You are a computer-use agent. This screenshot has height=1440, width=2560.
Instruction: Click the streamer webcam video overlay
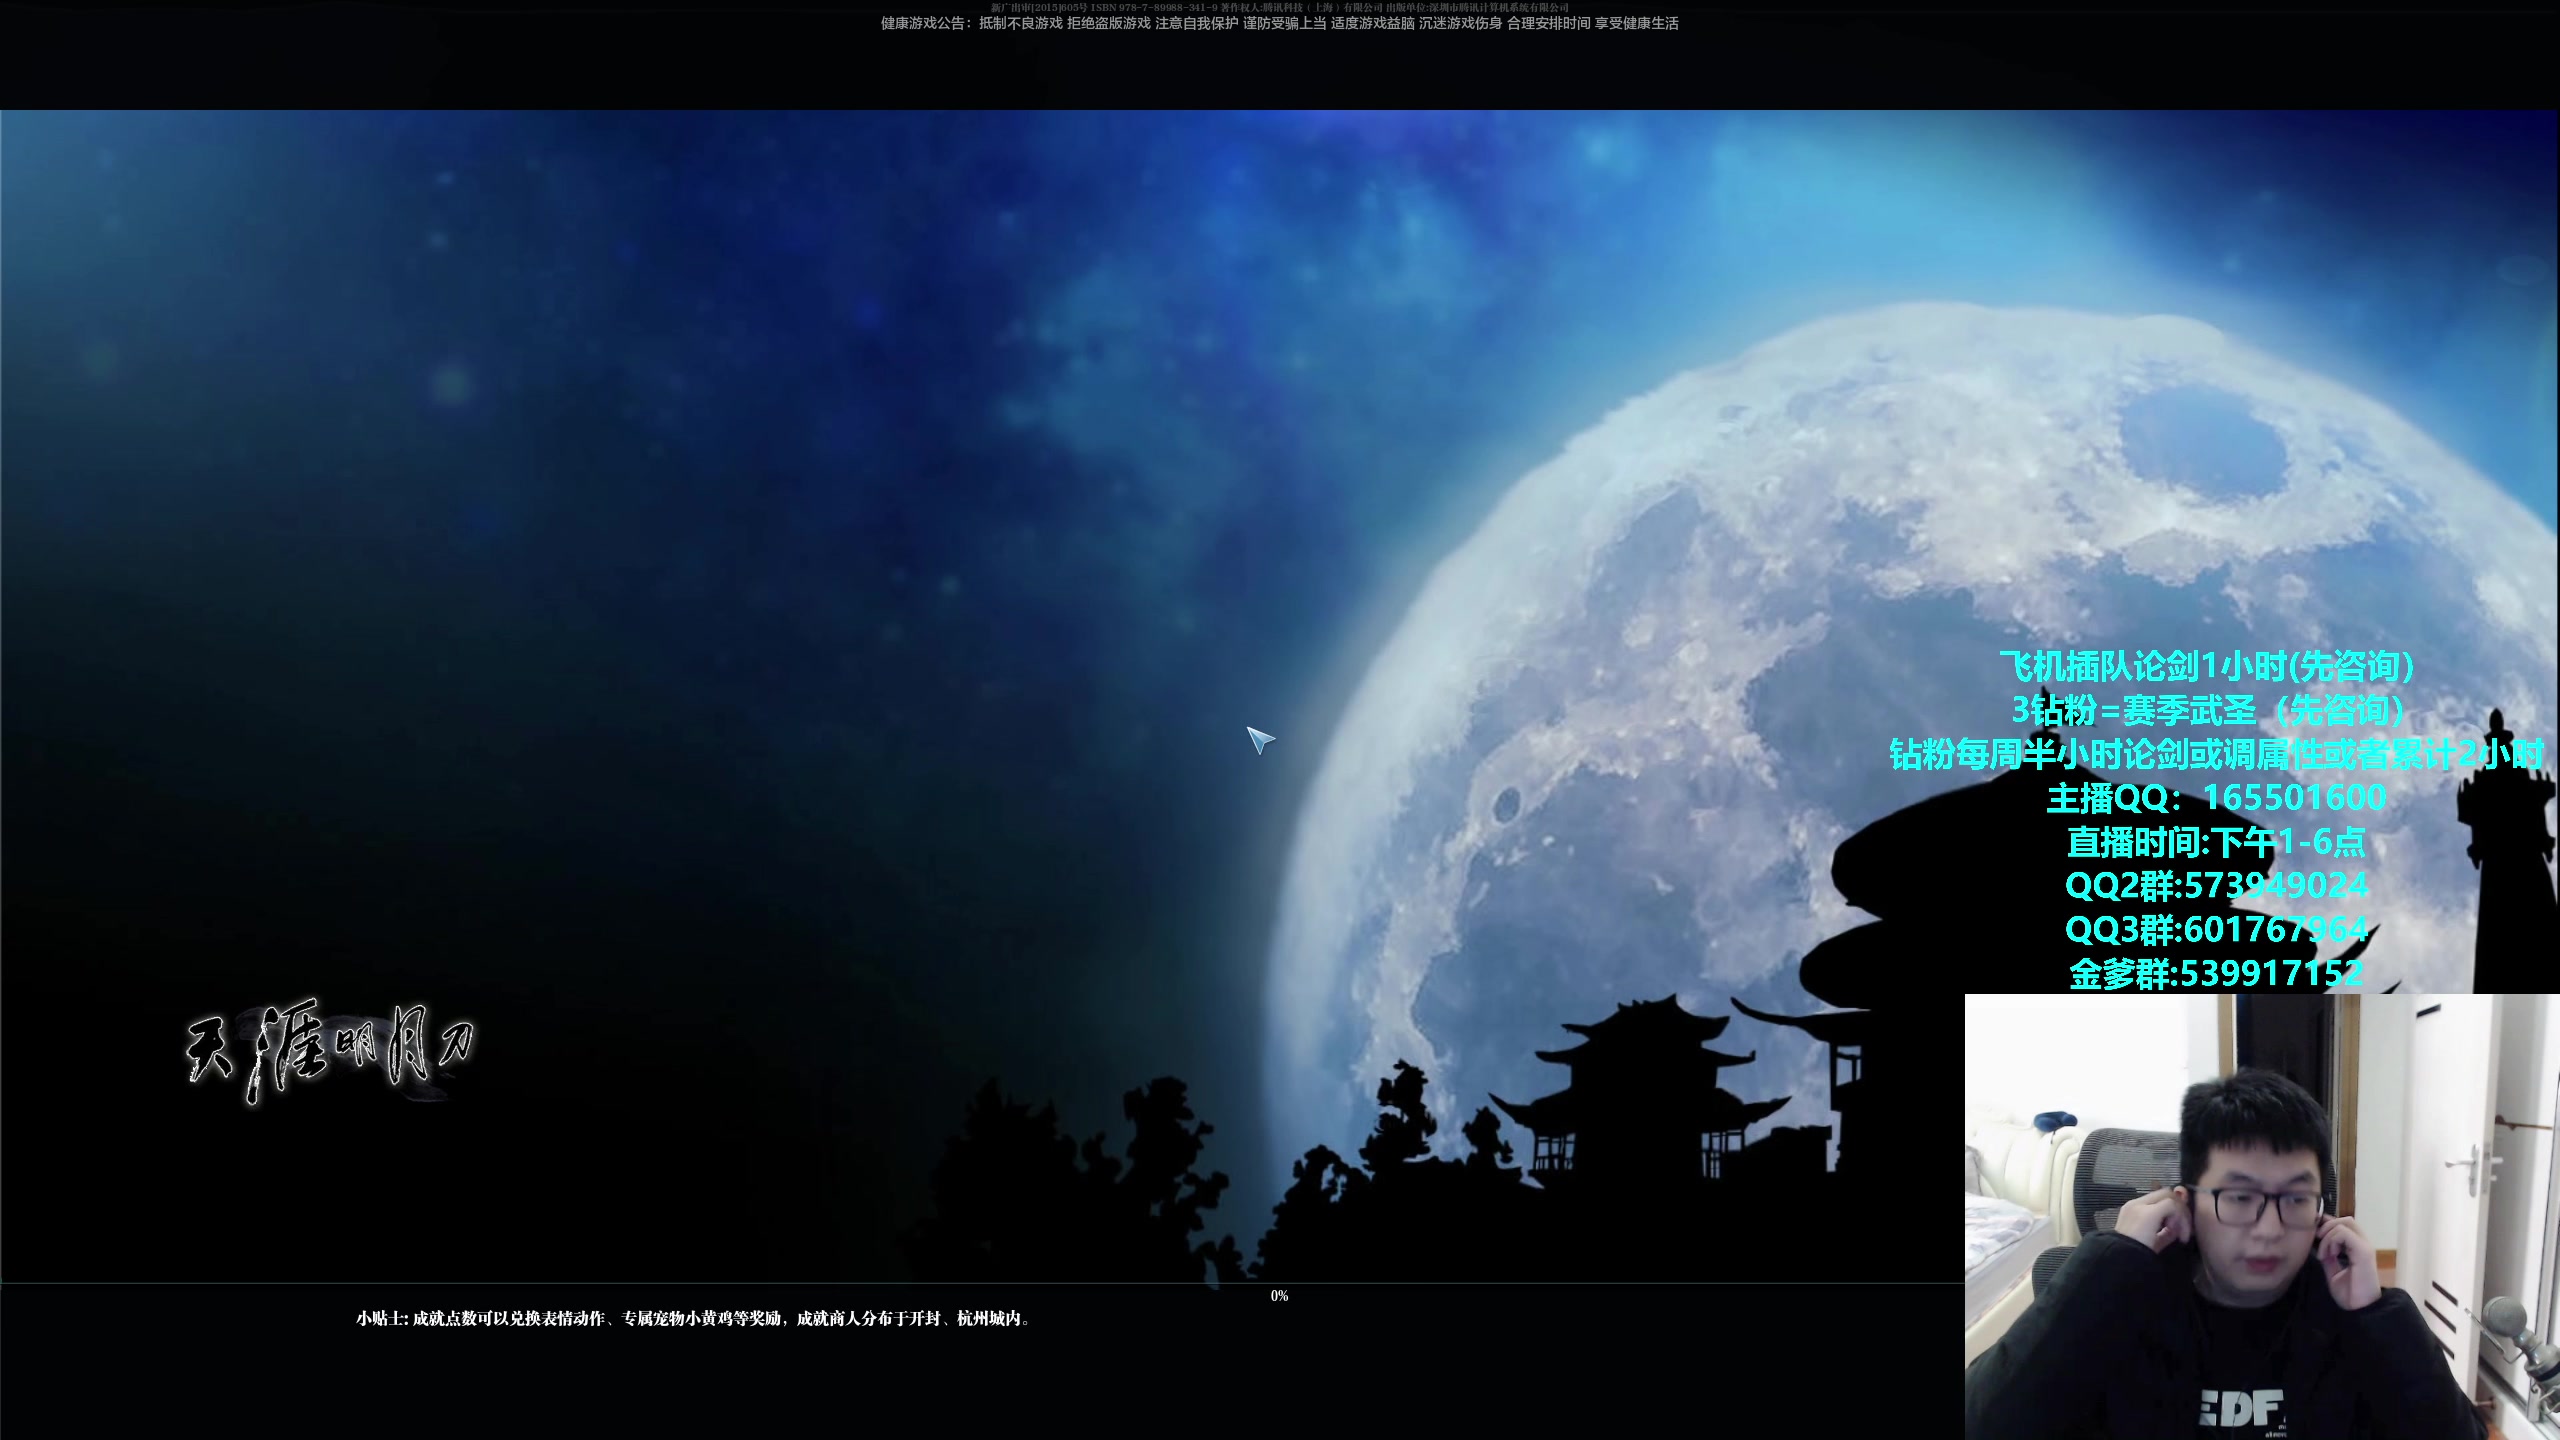coord(2260,1216)
